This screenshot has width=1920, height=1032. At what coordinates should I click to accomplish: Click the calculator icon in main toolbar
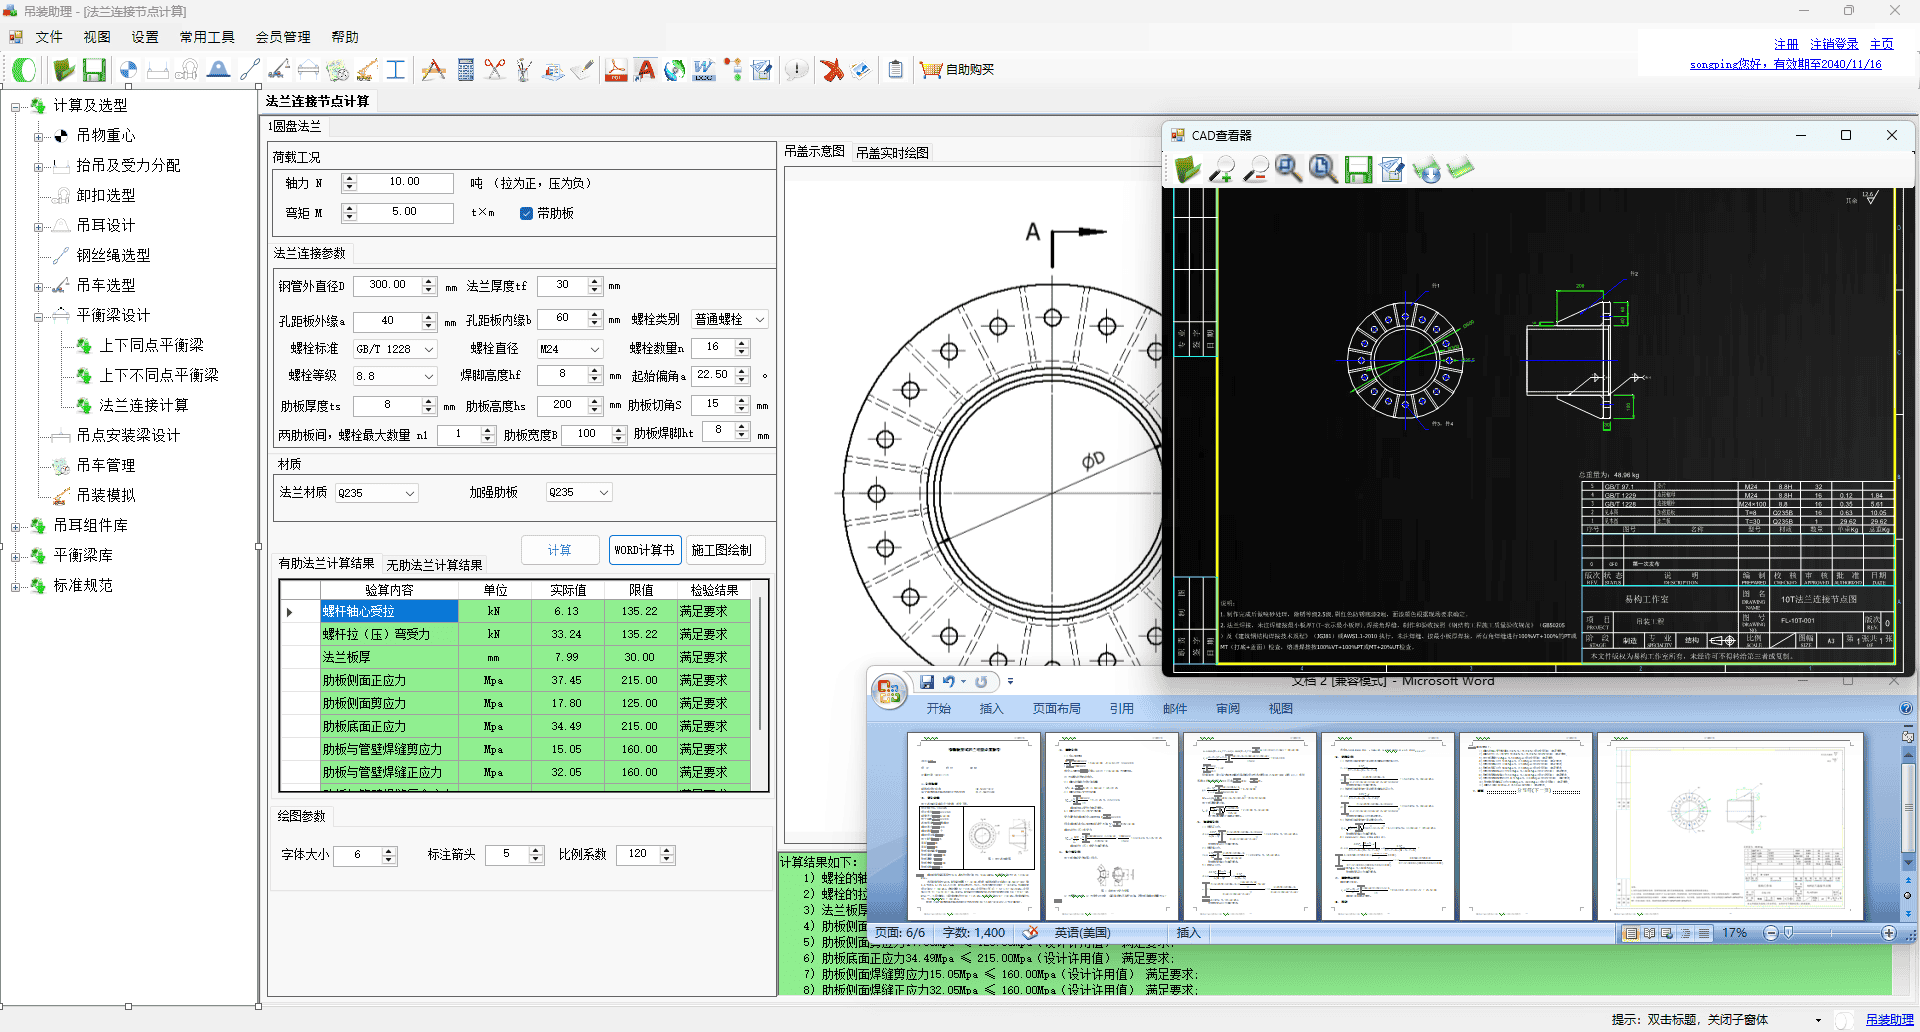(x=465, y=70)
